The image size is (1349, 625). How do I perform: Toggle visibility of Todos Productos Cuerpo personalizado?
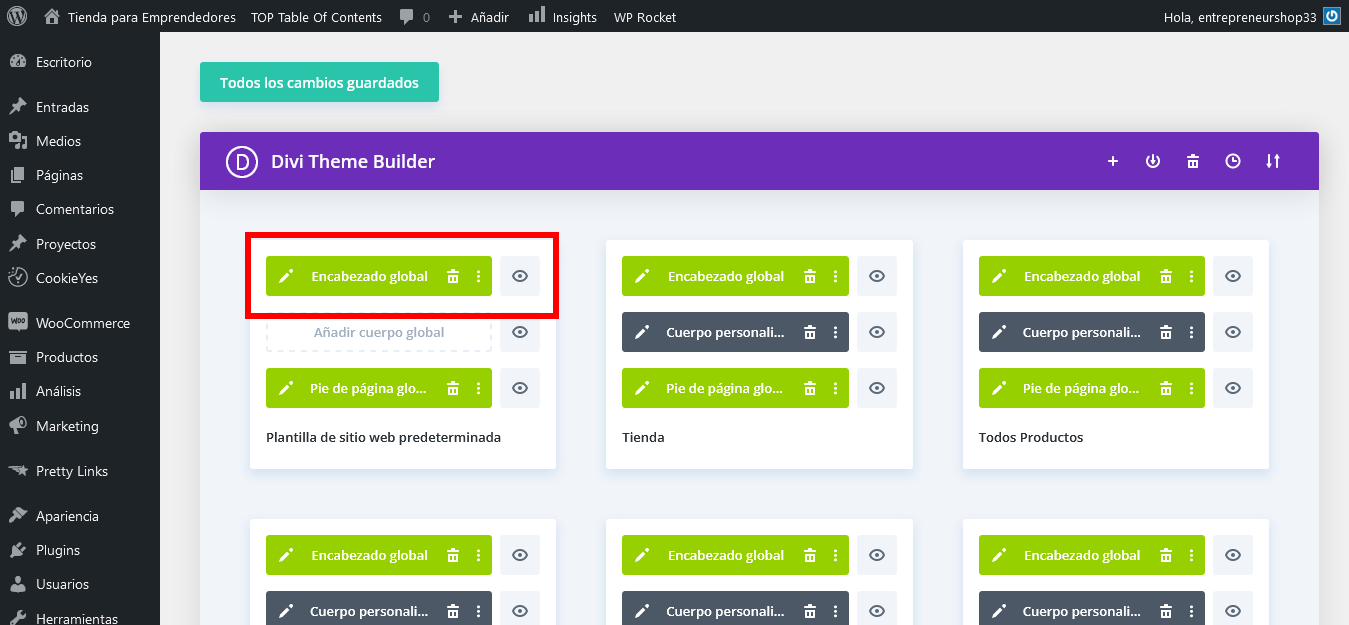click(x=1233, y=332)
